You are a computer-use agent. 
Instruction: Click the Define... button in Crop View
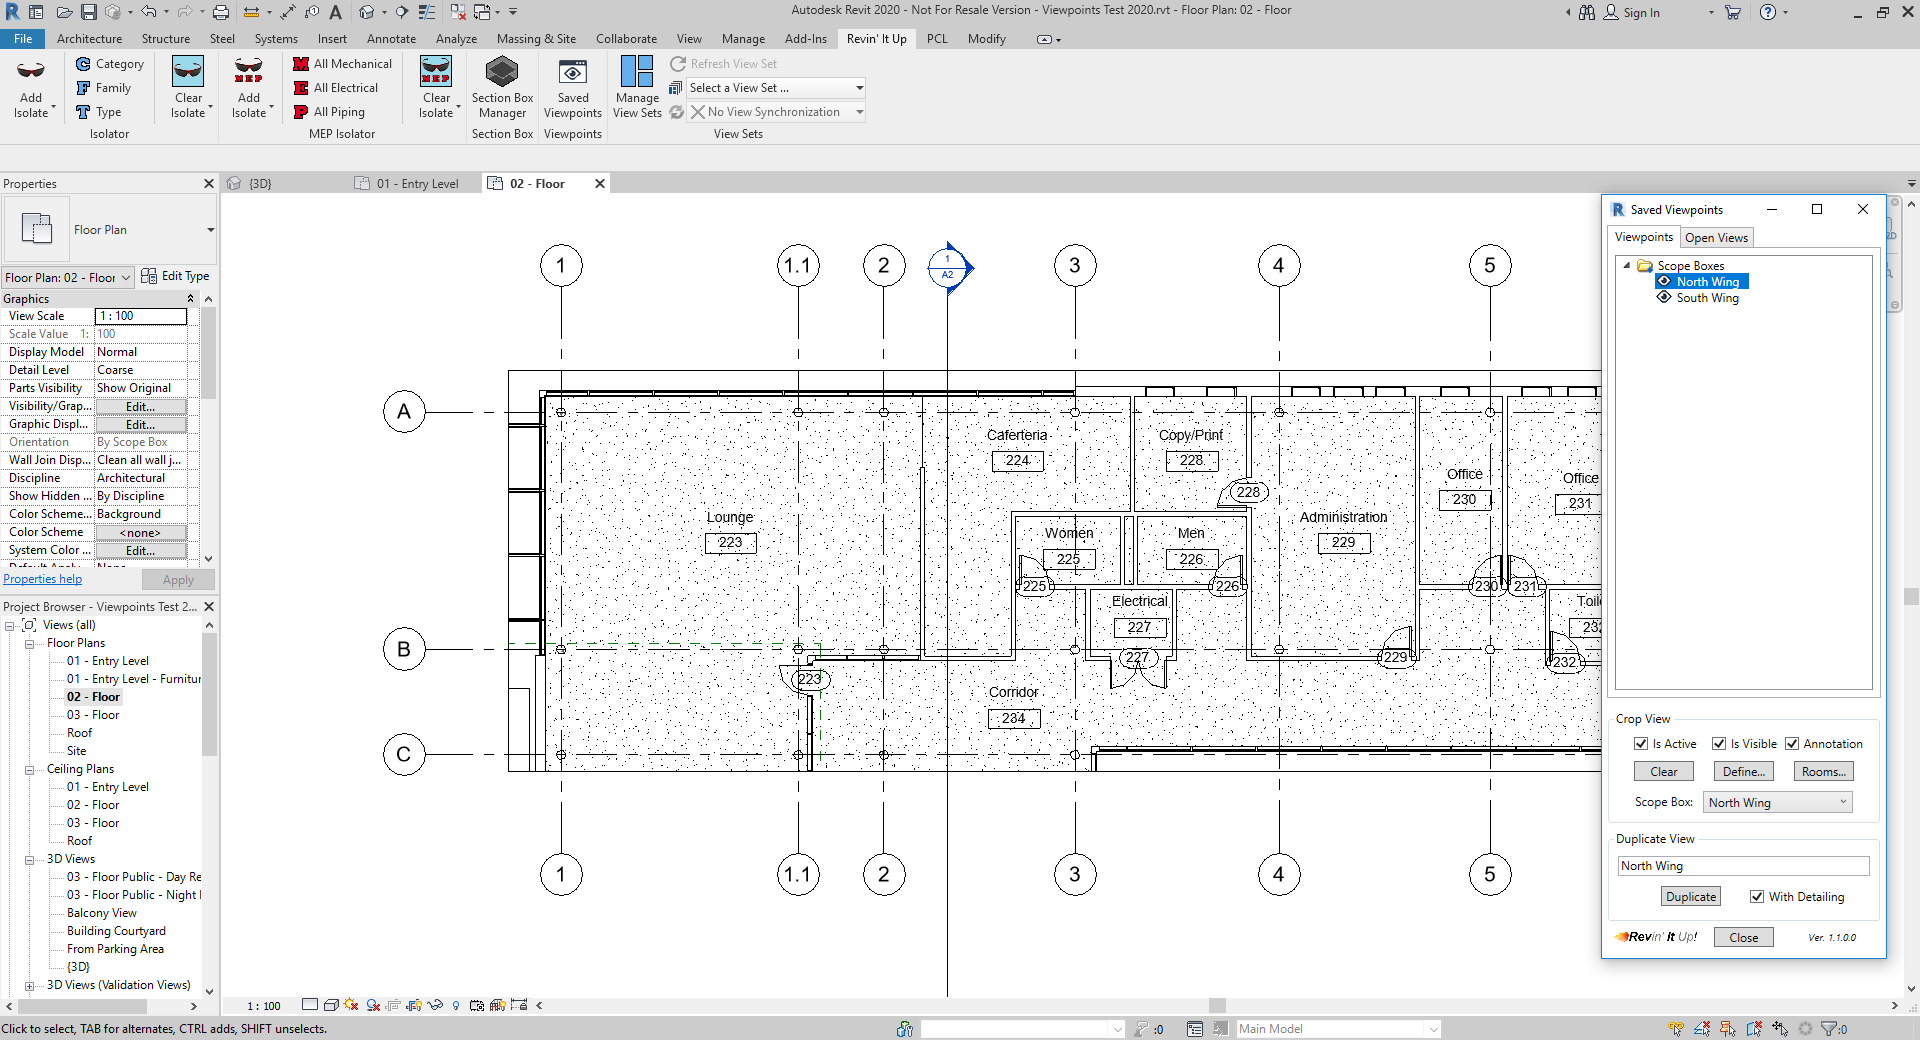click(x=1744, y=772)
